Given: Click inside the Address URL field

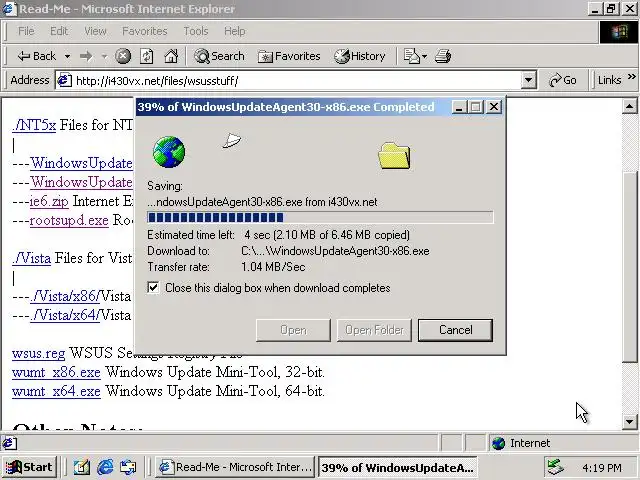Looking at the screenshot, I should [297, 80].
